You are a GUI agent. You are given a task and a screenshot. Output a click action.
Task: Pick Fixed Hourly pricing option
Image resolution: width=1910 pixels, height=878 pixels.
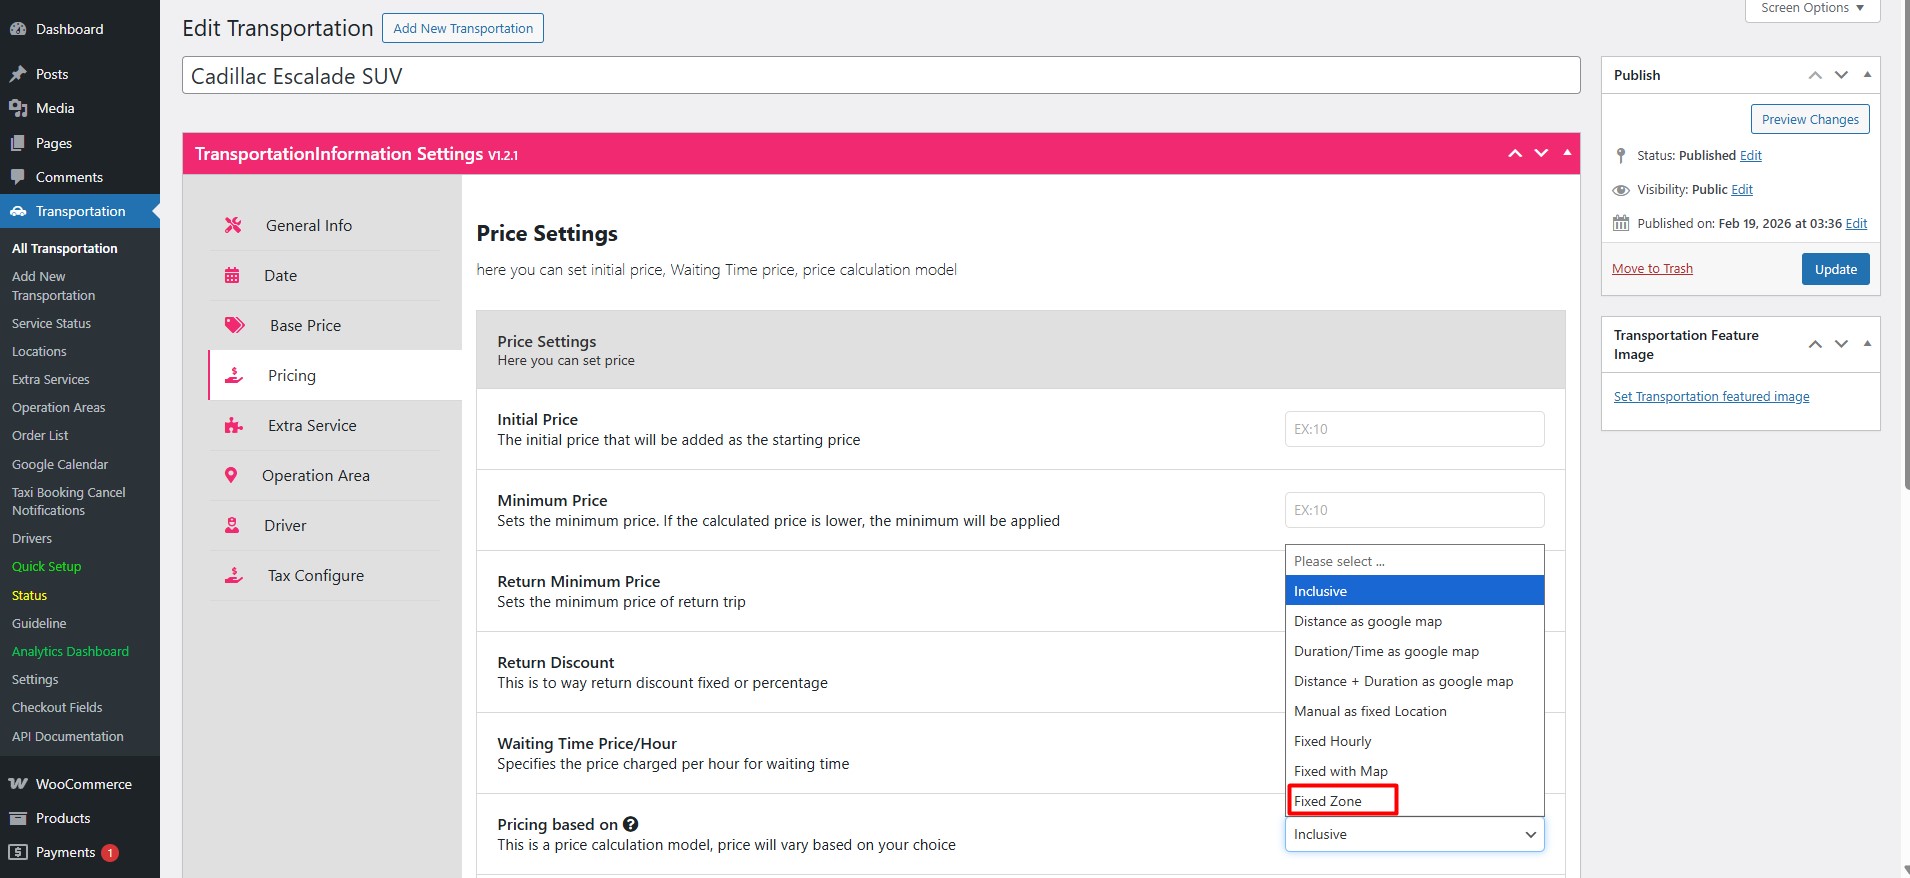1332,741
